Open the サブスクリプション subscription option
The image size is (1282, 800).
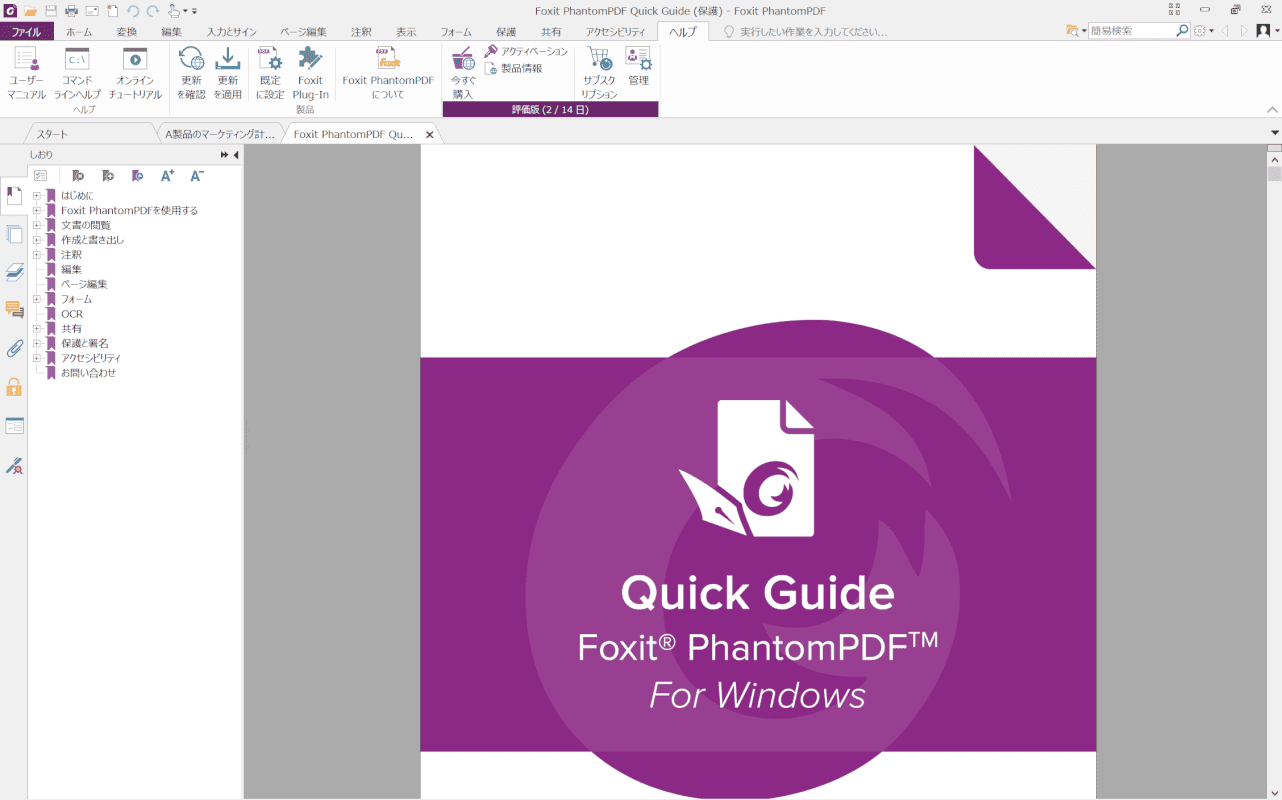[600, 73]
